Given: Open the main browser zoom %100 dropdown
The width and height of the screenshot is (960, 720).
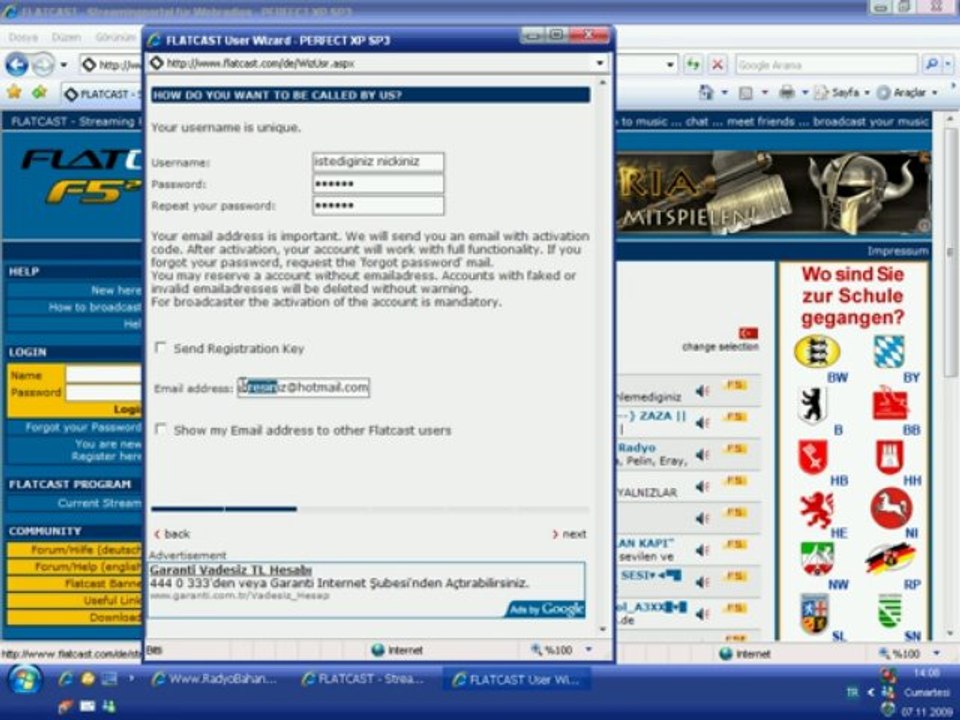Looking at the screenshot, I should click(936, 653).
